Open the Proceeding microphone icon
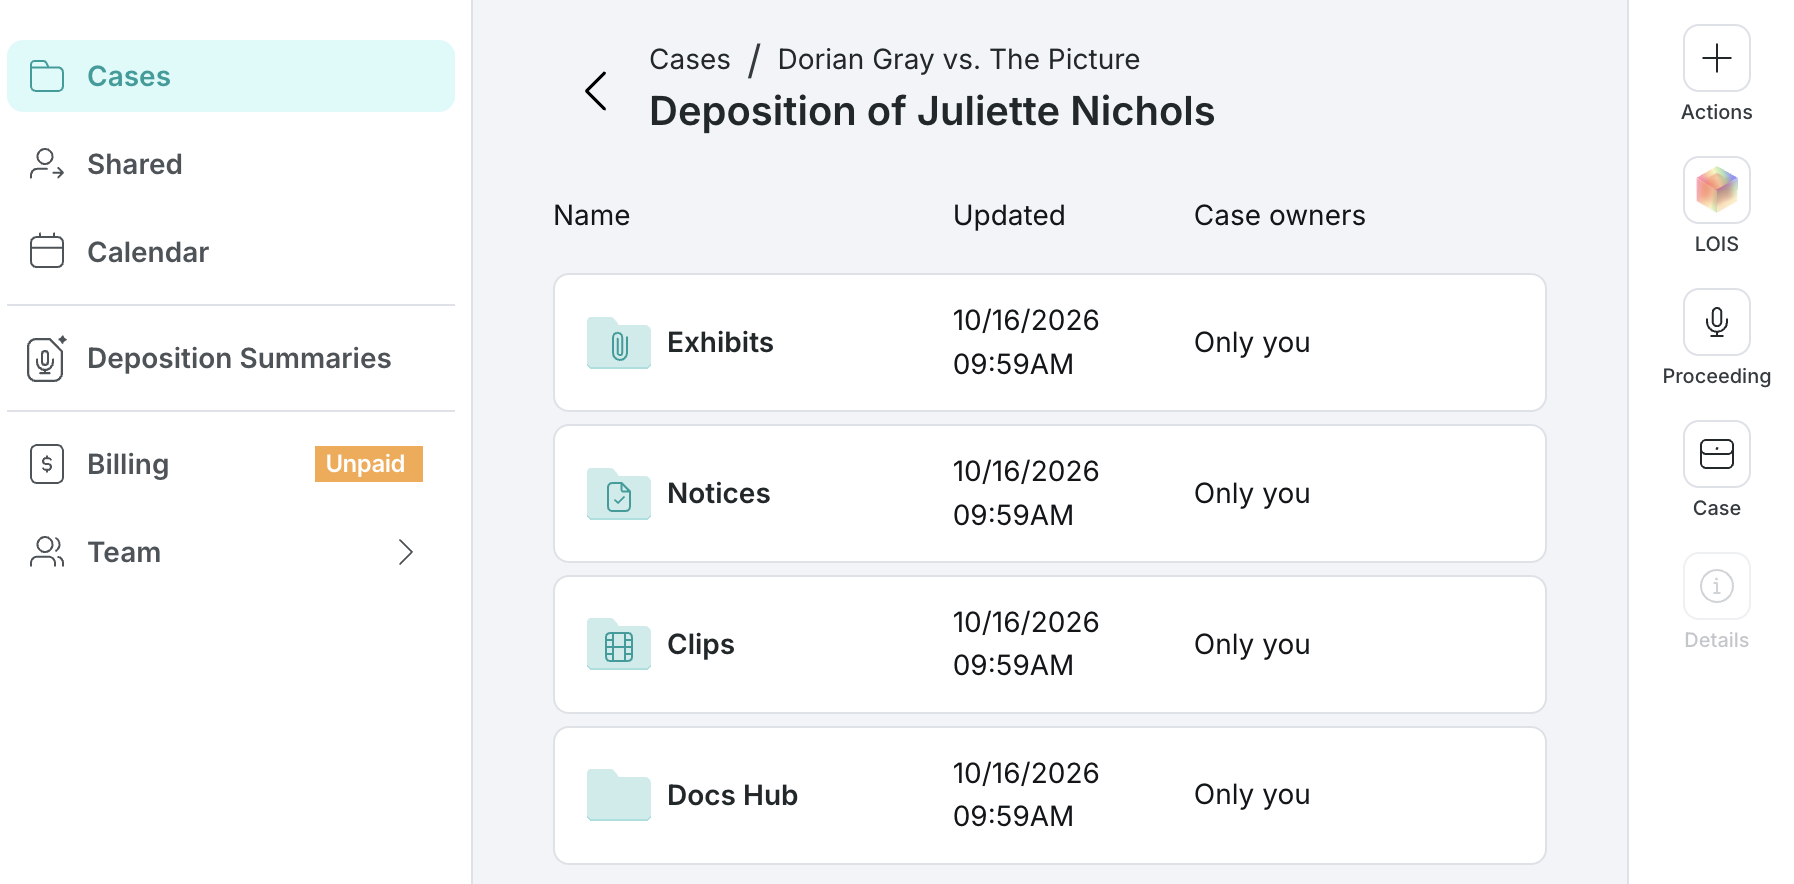The width and height of the screenshot is (1794, 884). click(1716, 322)
